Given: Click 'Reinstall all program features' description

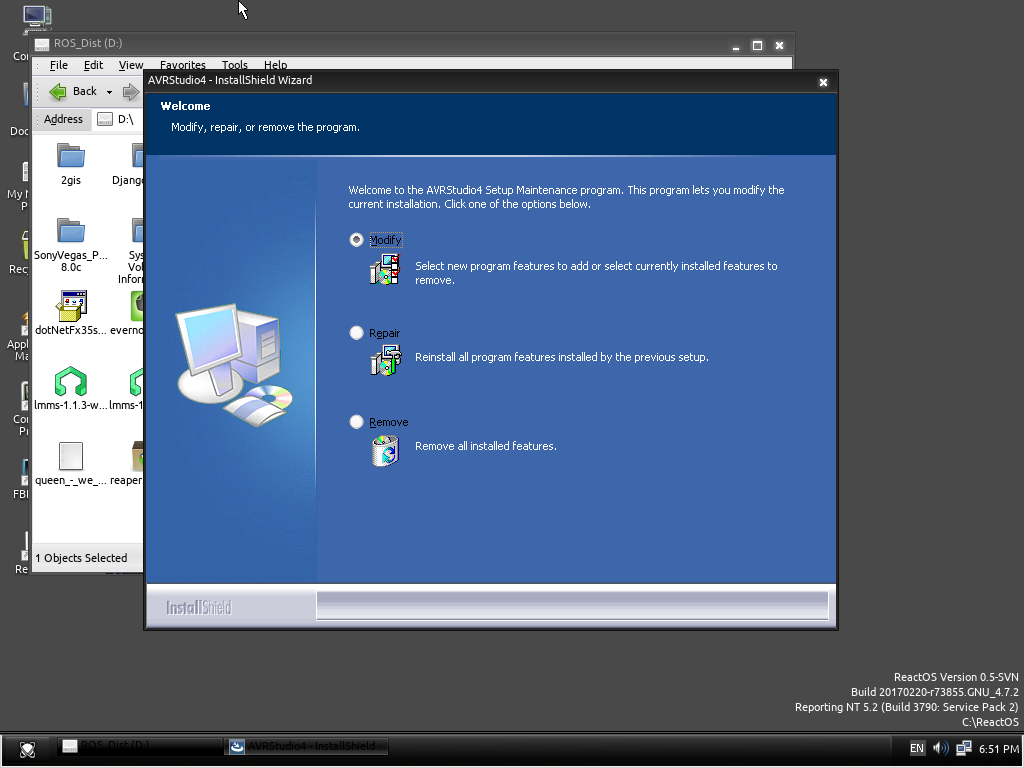Looking at the screenshot, I should pyautogui.click(x=562, y=357).
